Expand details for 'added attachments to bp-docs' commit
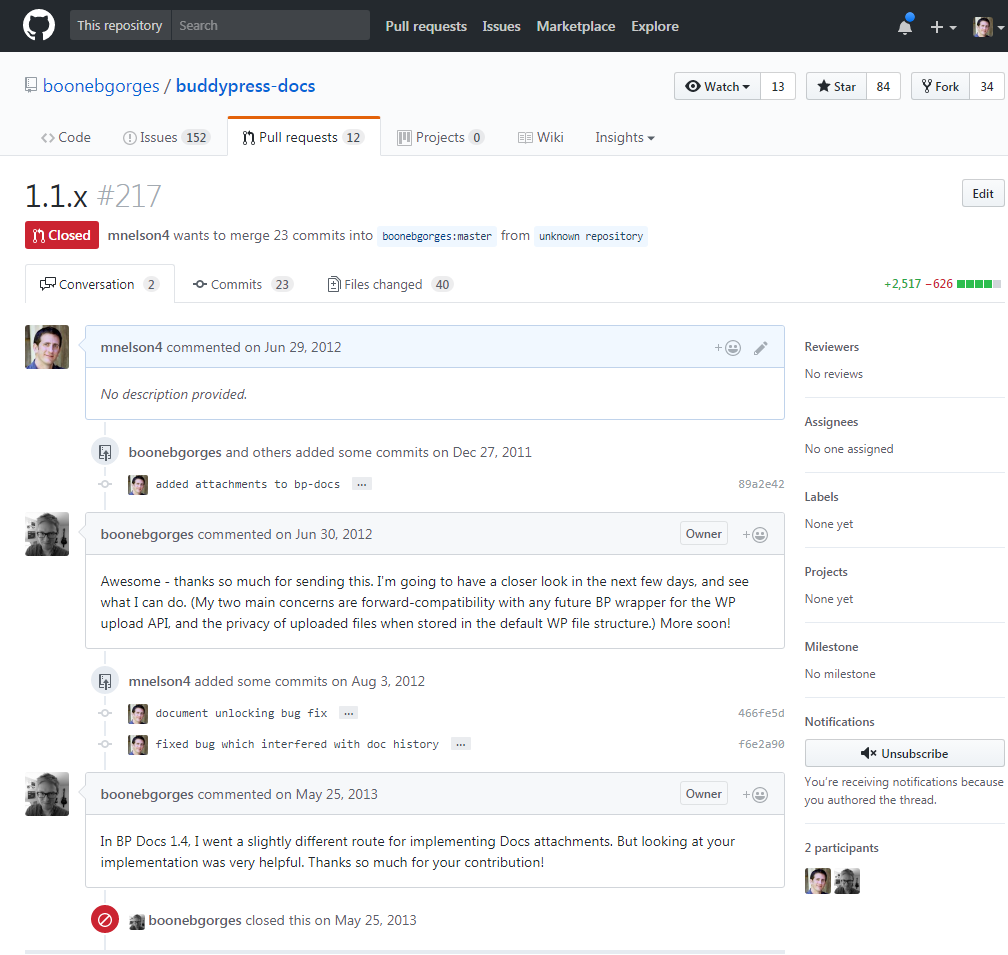The image size is (1008, 955). pos(362,484)
